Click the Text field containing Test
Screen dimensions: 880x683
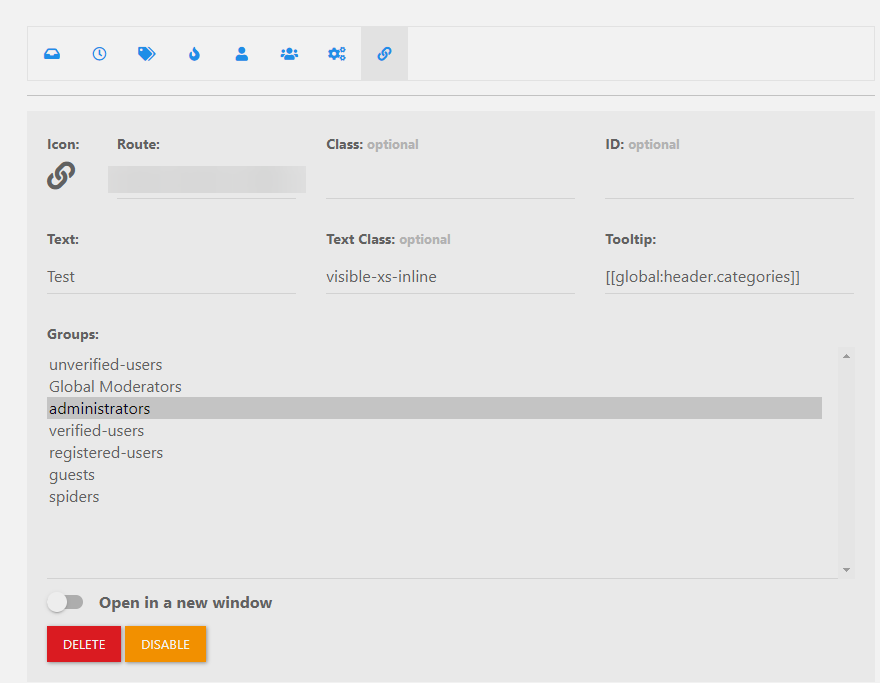(x=170, y=277)
